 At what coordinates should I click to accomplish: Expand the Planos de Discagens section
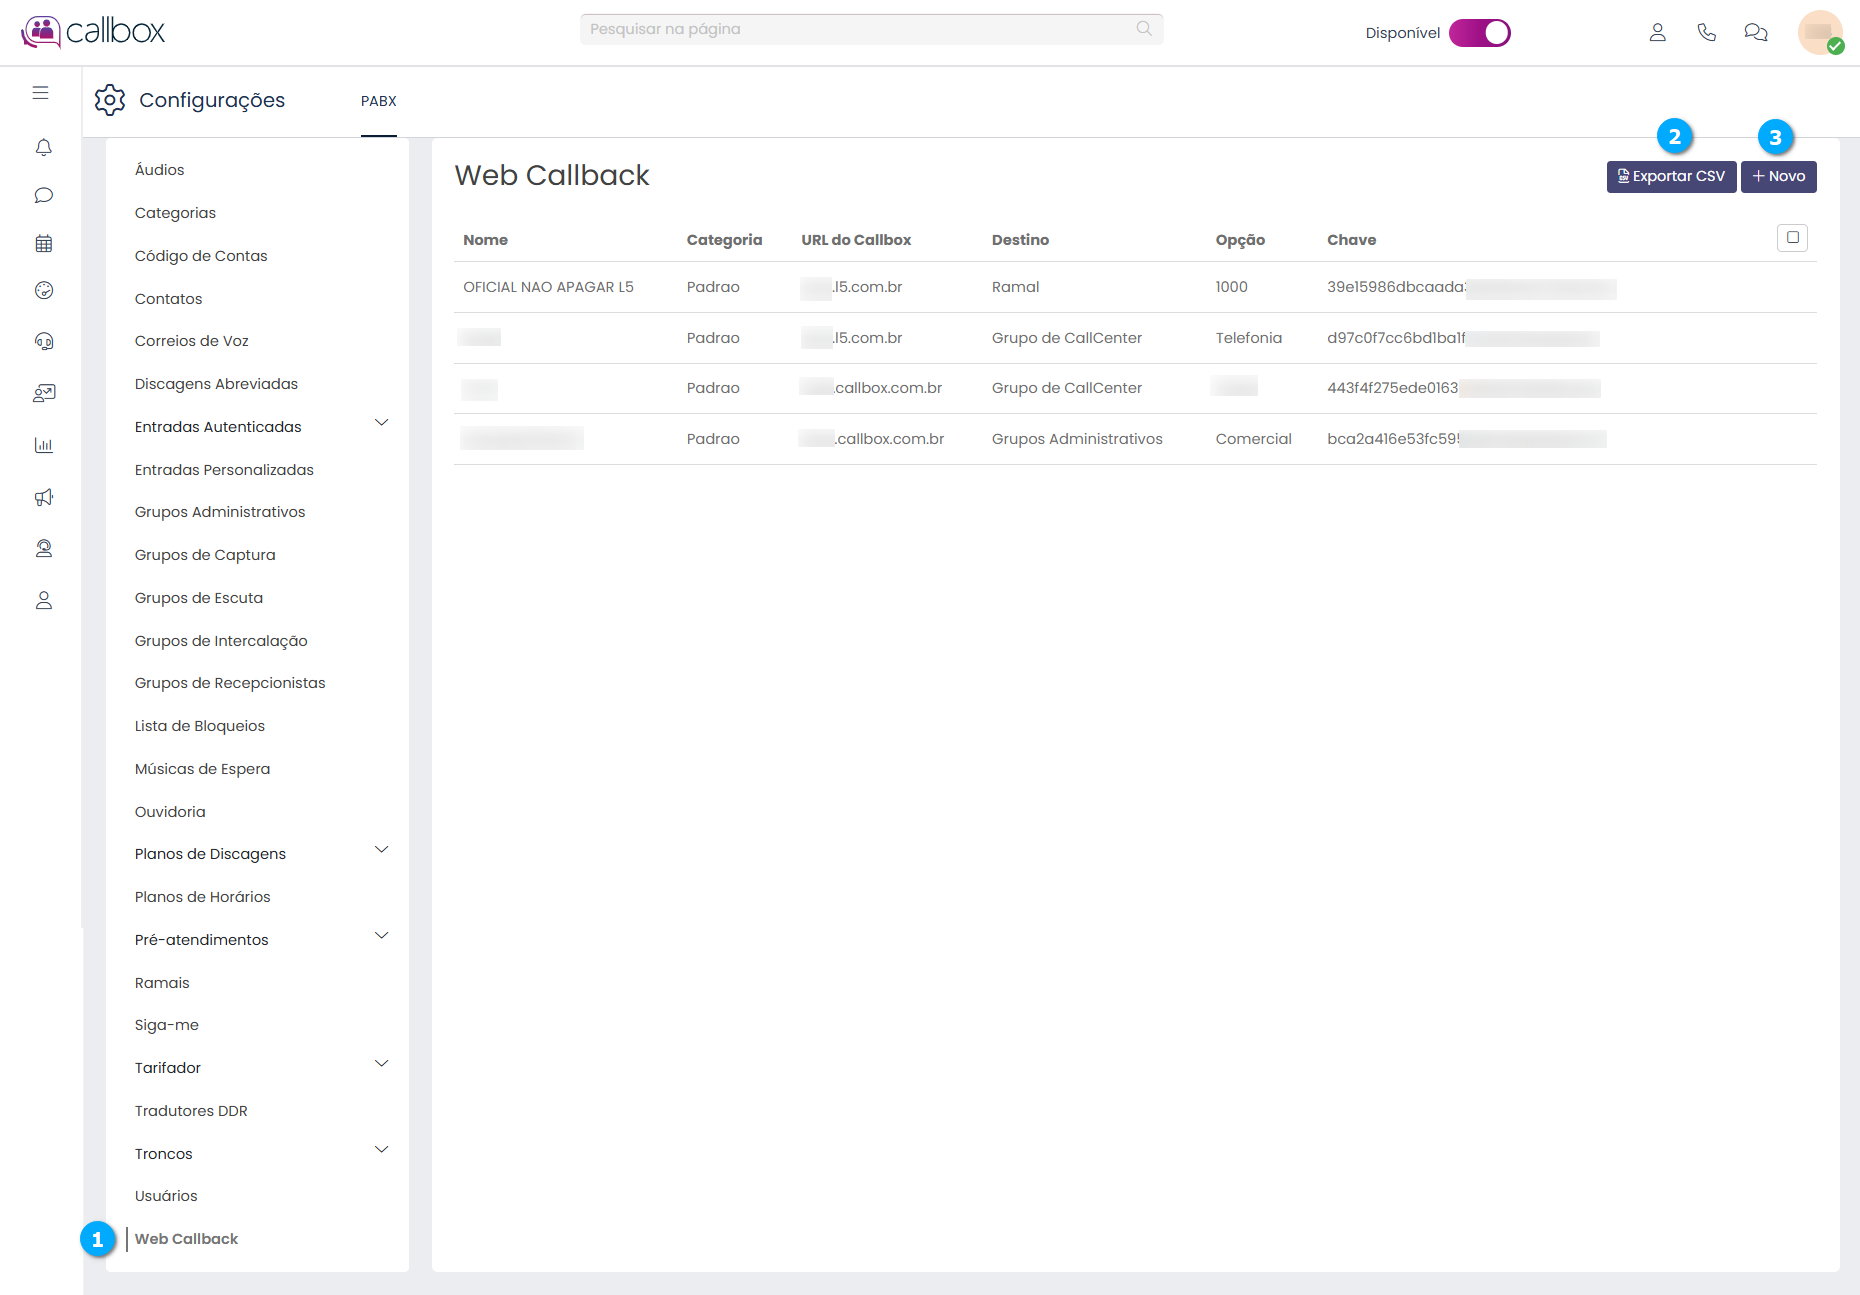[x=381, y=850]
